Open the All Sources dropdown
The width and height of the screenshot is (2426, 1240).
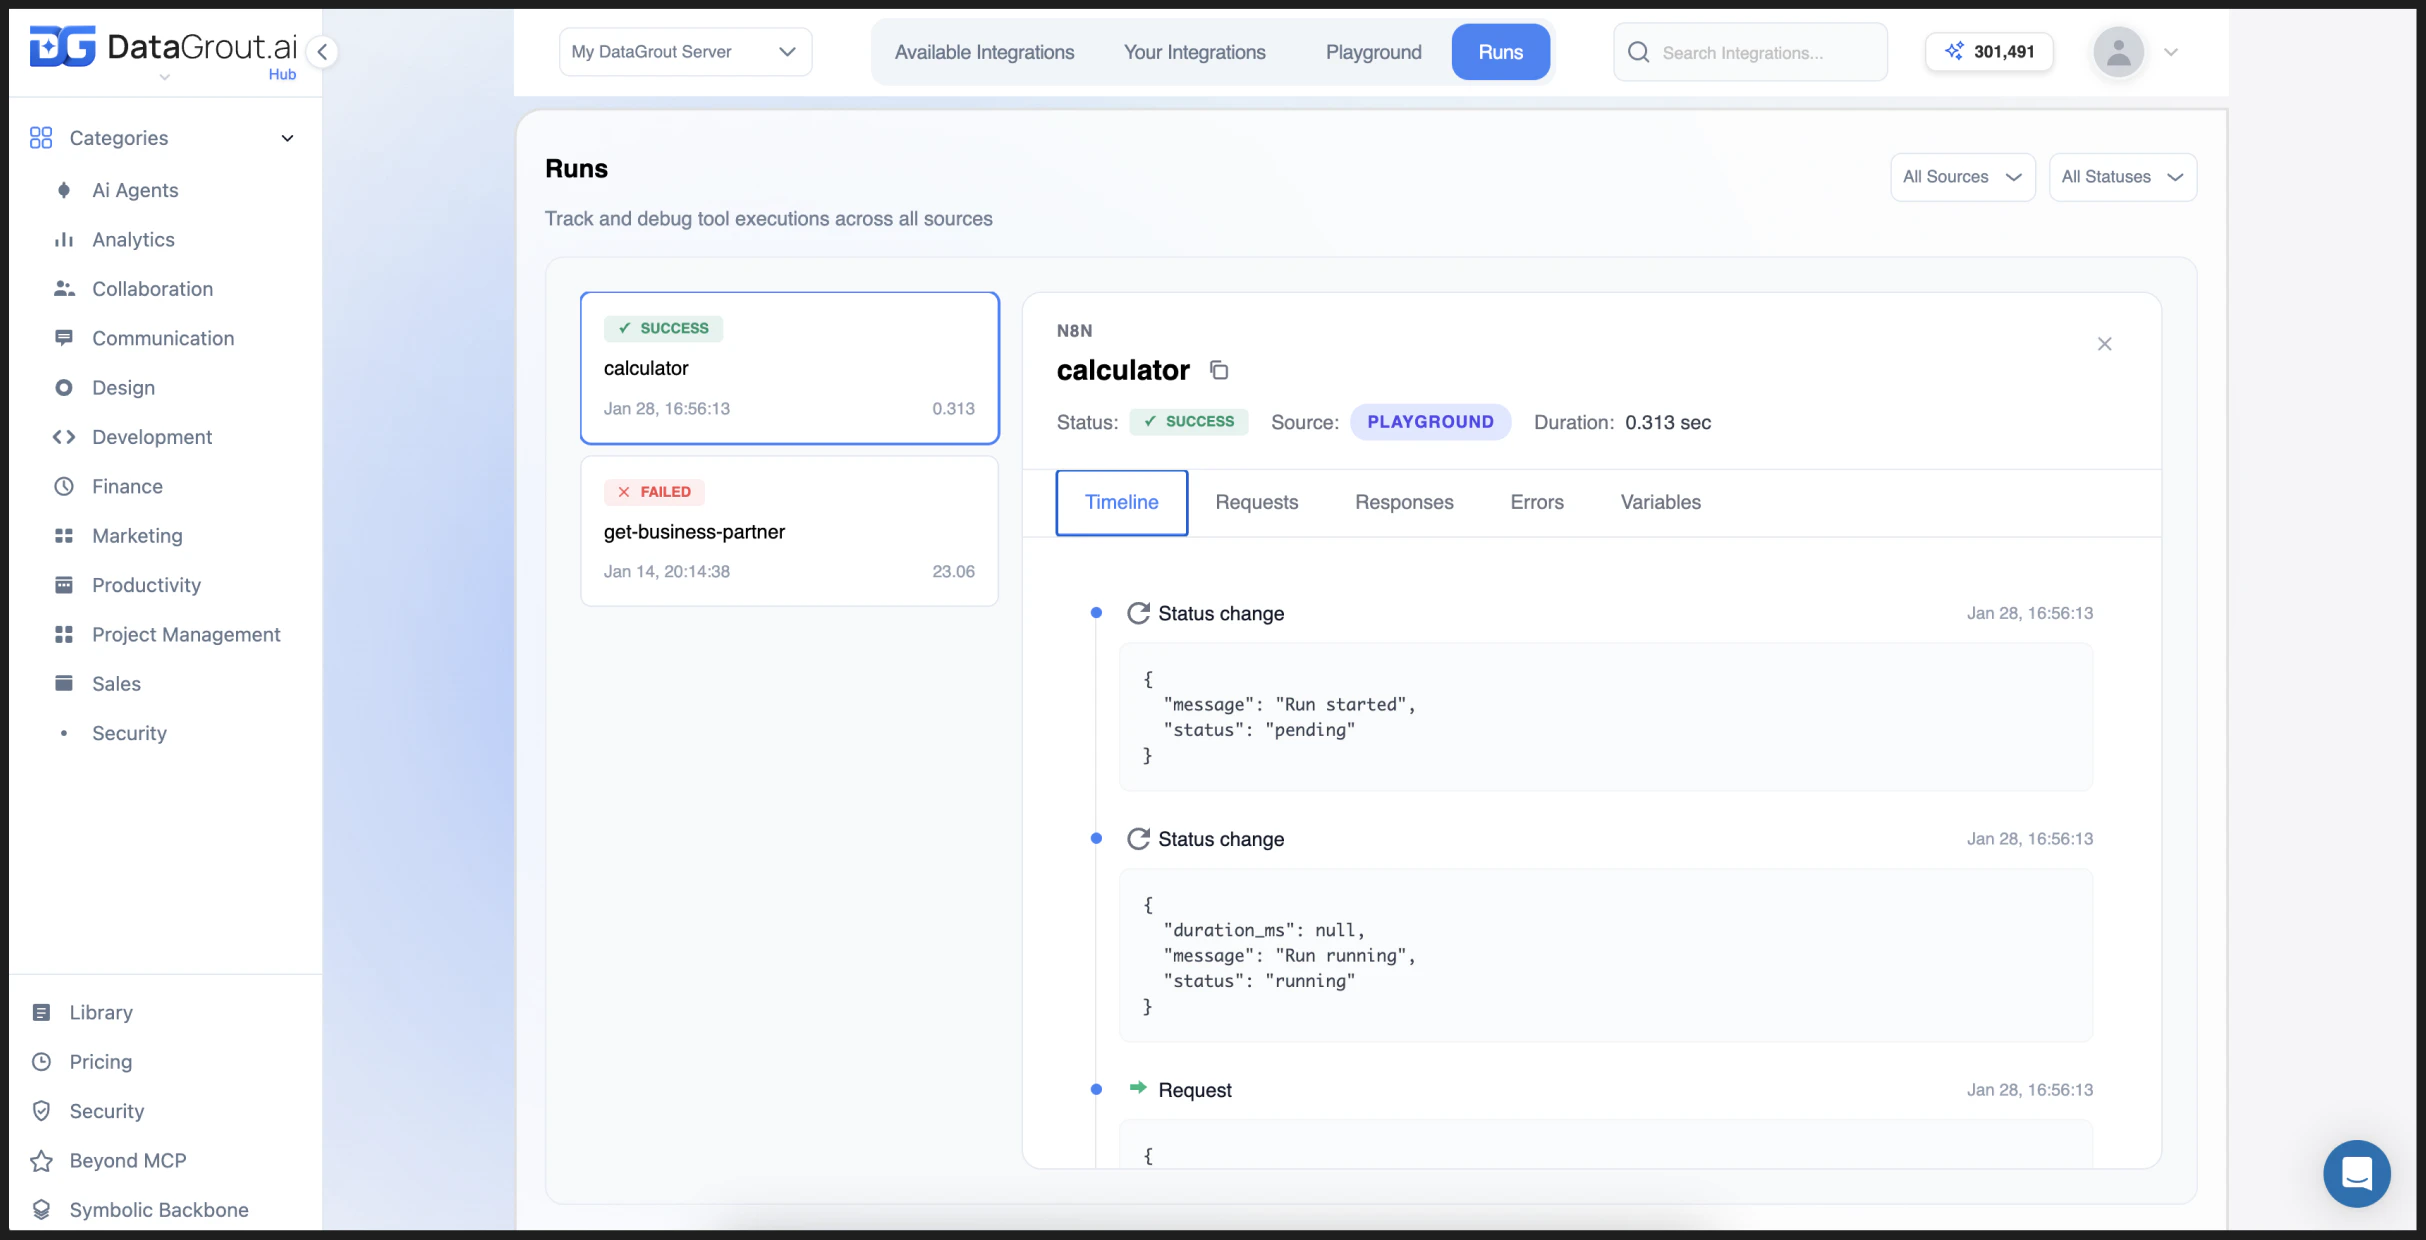(1961, 176)
